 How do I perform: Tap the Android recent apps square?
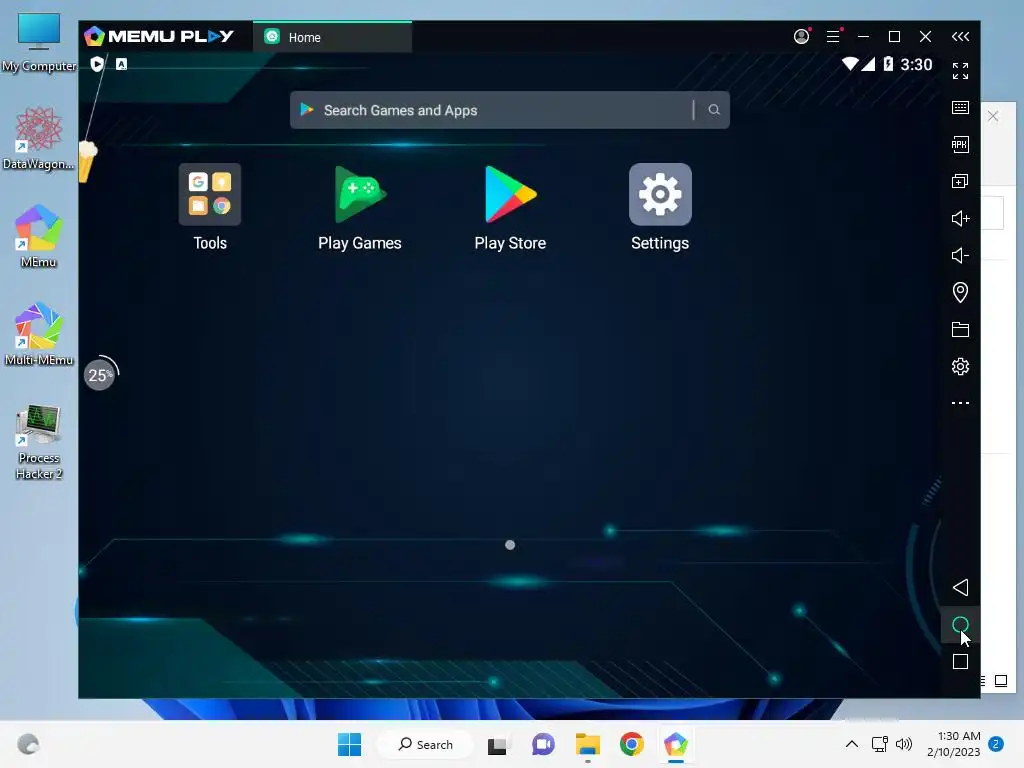coord(960,662)
